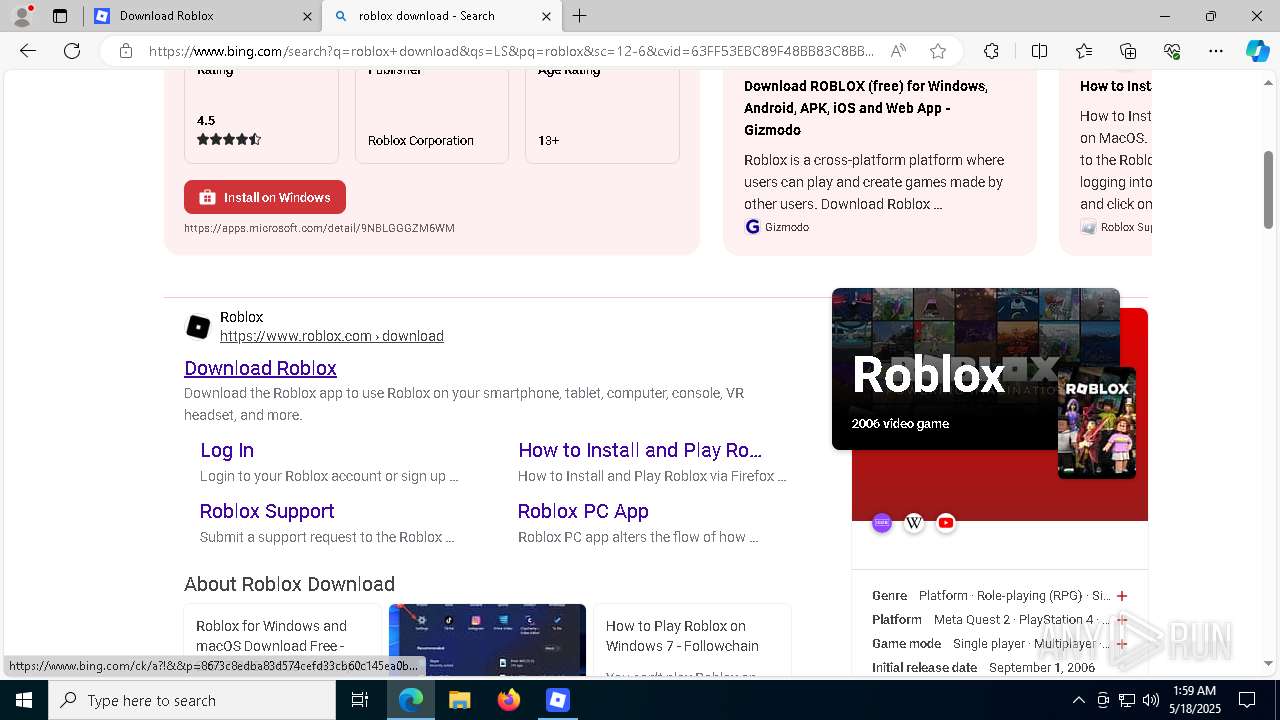Open the Collections icon
Viewport: 1280px width, 720px height.
1128,51
